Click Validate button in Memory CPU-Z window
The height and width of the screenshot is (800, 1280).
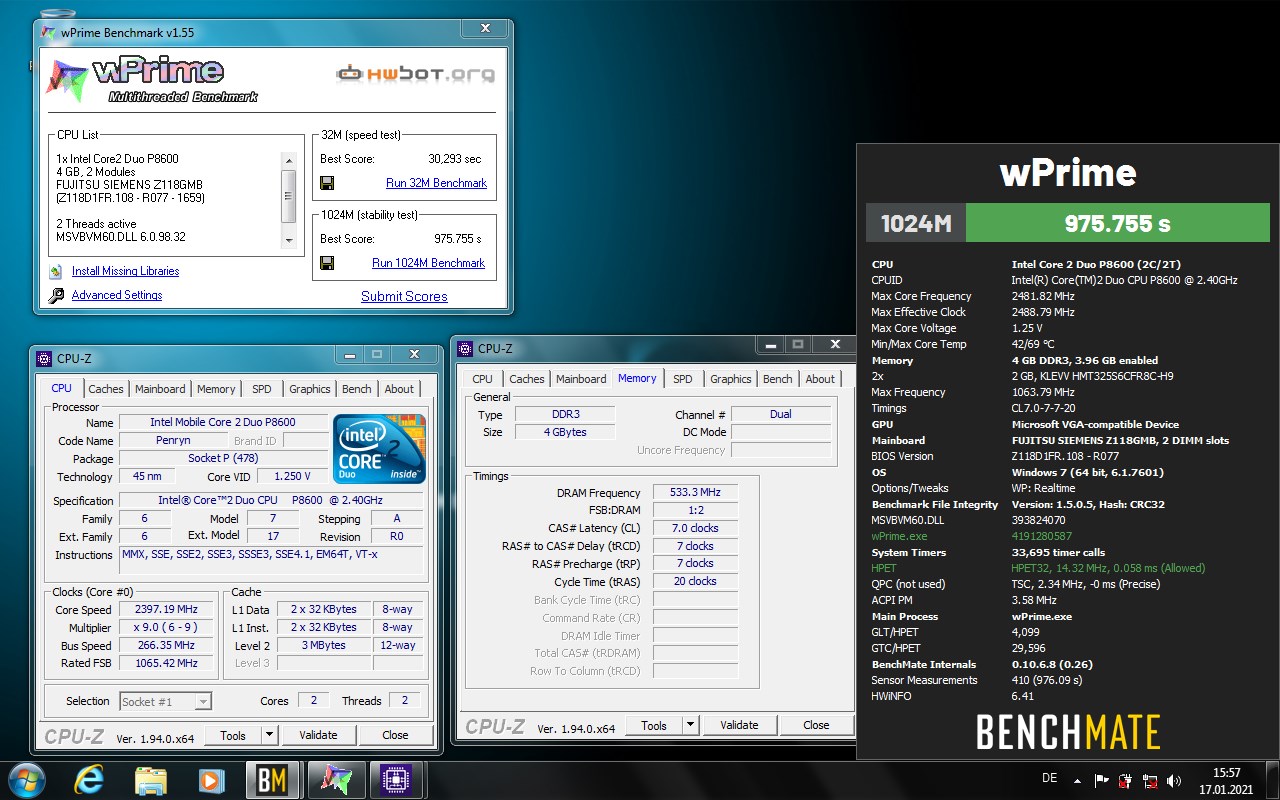tap(739, 725)
